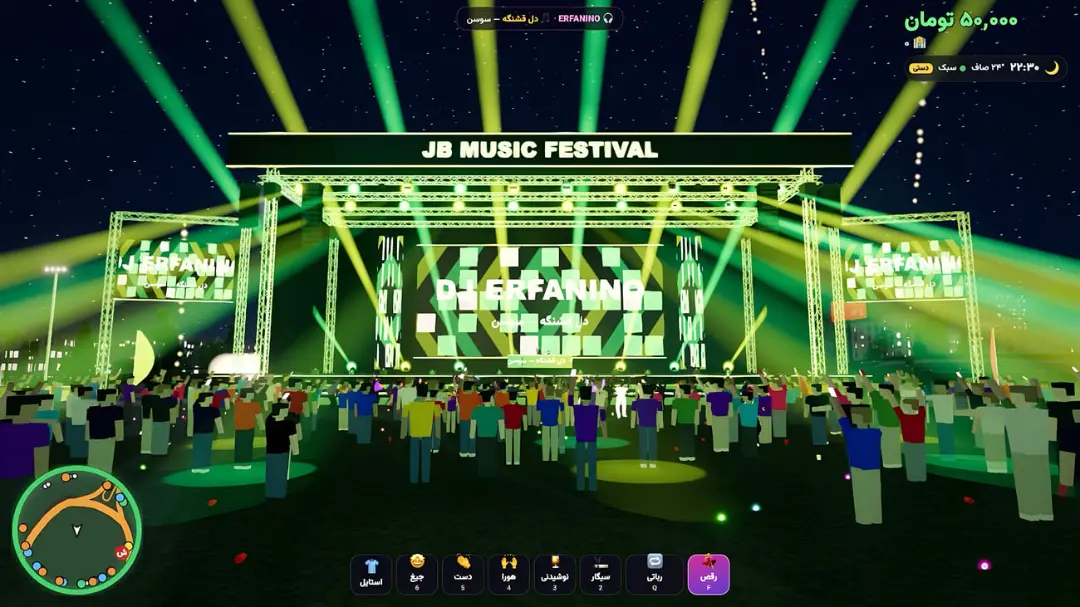This screenshot has width=1080, height=607.
Task: Click the headphones icon beside ERFANINO
Action: (608, 19)
